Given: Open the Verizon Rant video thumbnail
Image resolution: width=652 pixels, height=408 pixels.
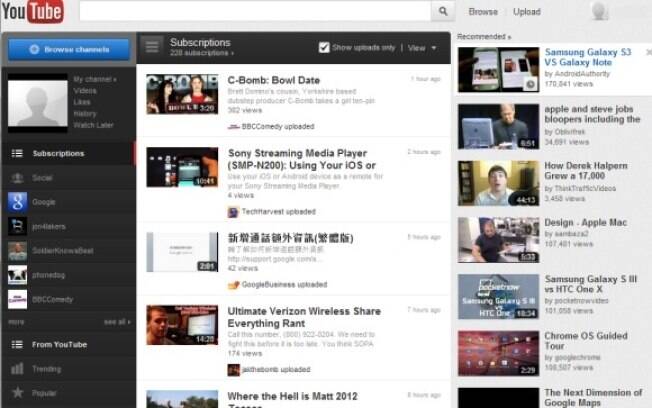Looking at the screenshot, I should [x=182, y=325].
